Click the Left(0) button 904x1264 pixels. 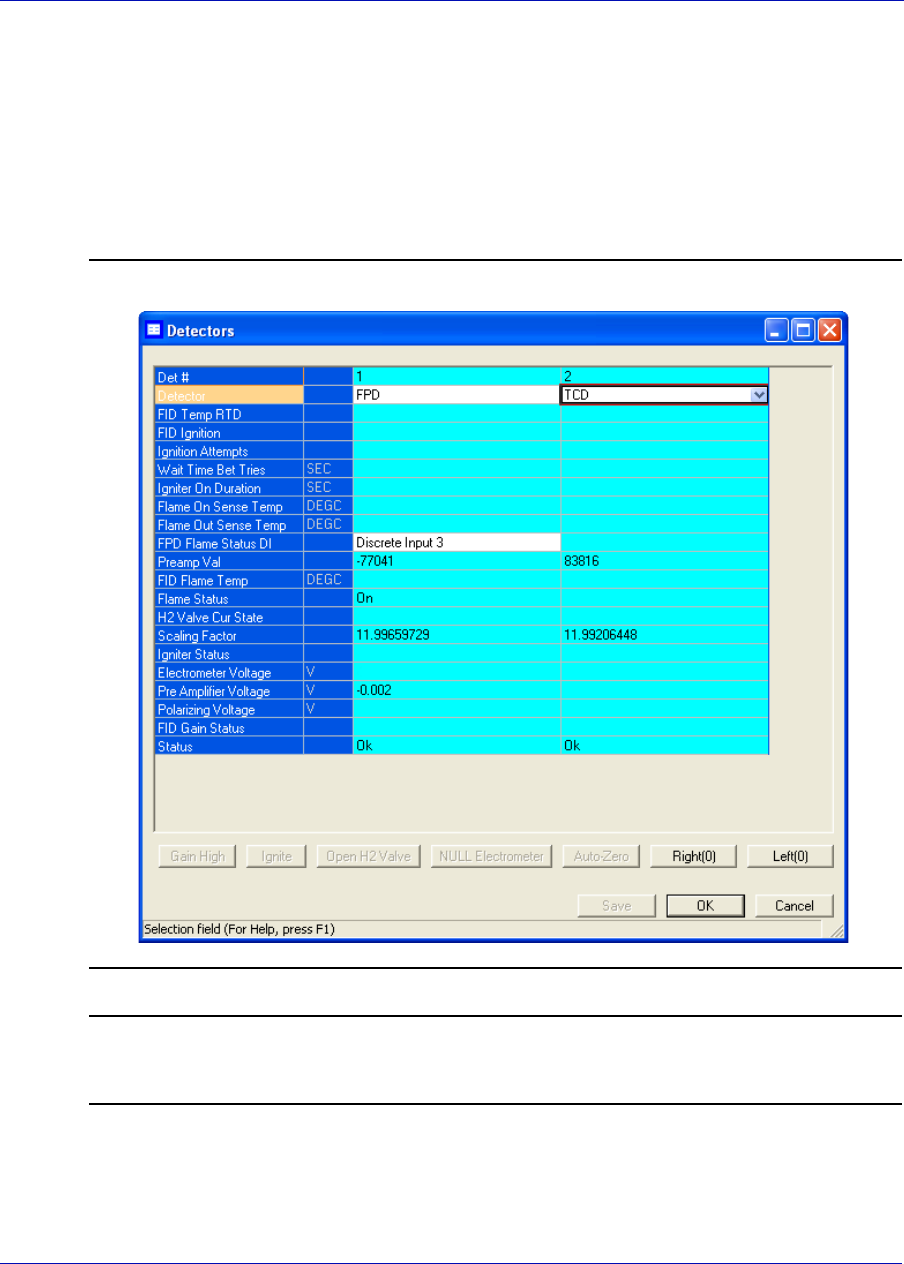pyautogui.click(x=790, y=856)
